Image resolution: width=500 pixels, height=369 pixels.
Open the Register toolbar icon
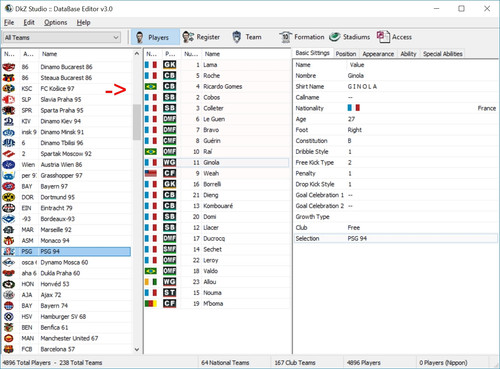click(188, 37)
